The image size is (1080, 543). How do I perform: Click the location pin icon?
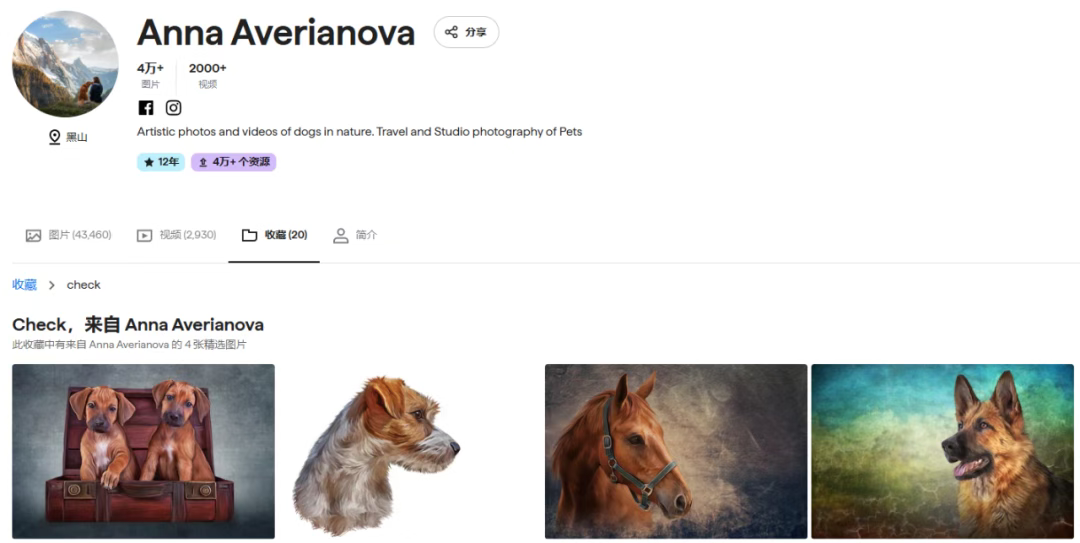pyautogui.click(x=54, y=137)
